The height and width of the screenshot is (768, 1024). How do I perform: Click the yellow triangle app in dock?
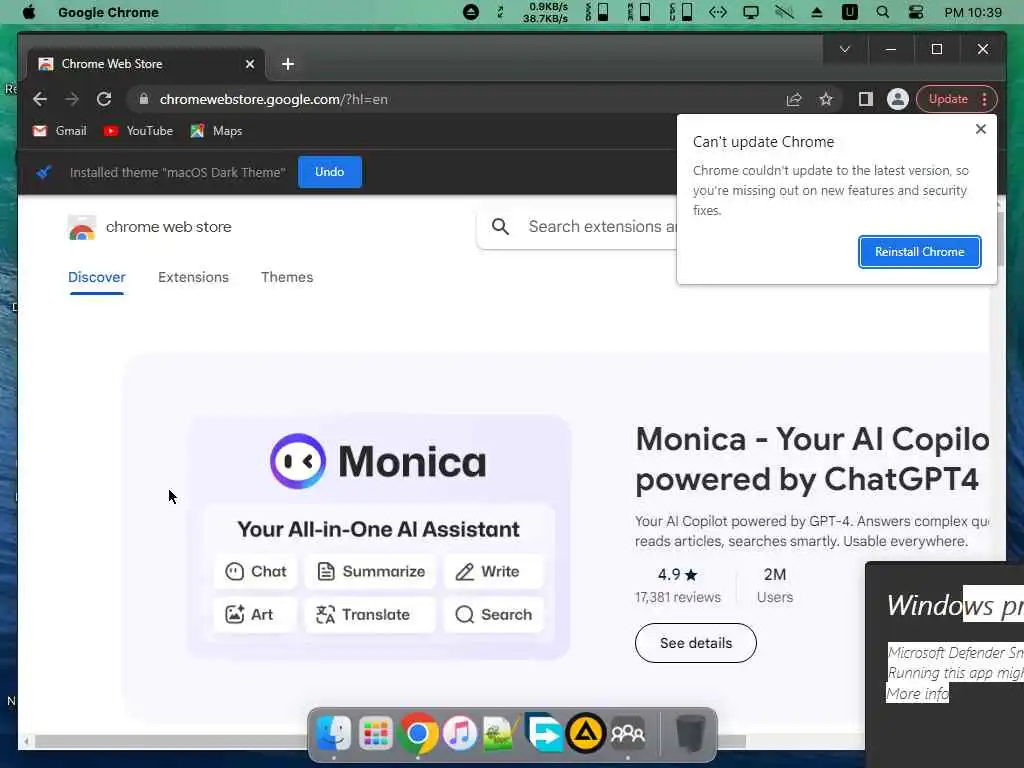pyautogui.click(x=586, y=734)
